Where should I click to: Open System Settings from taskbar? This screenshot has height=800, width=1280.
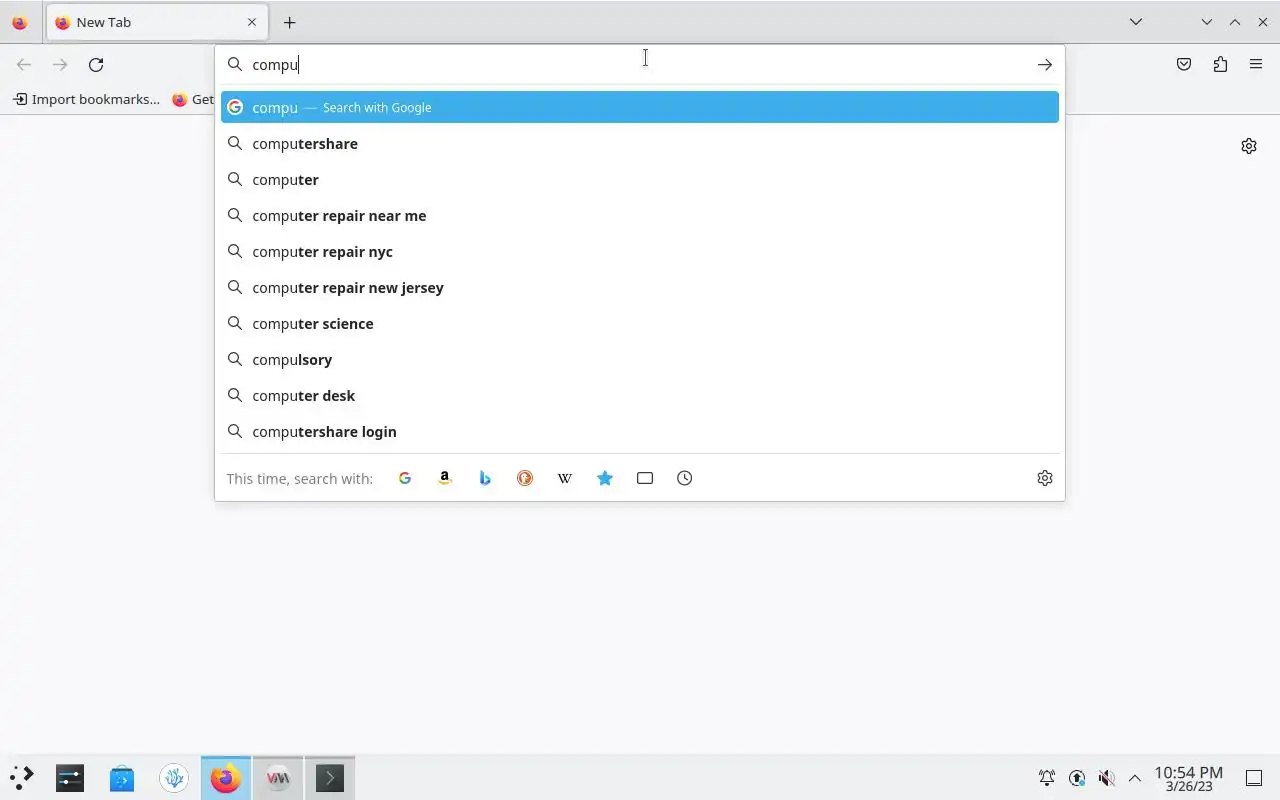(70, 778)
